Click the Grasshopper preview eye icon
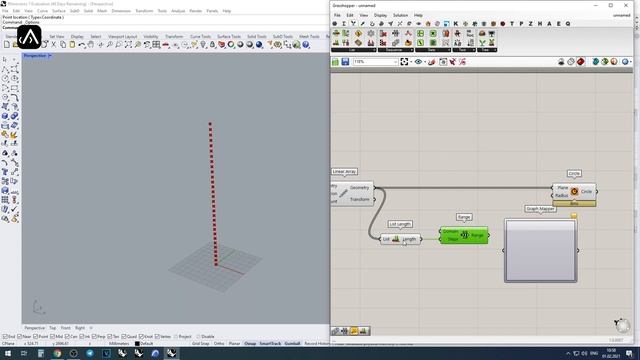 418,62
